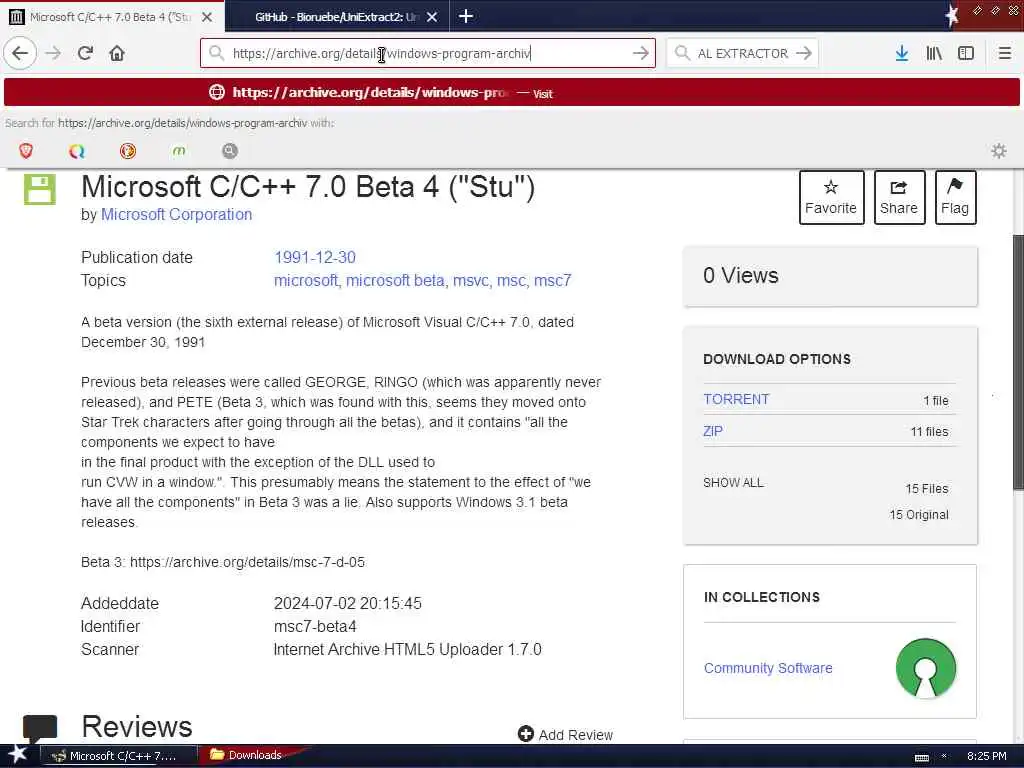Click Add Review

565,735
